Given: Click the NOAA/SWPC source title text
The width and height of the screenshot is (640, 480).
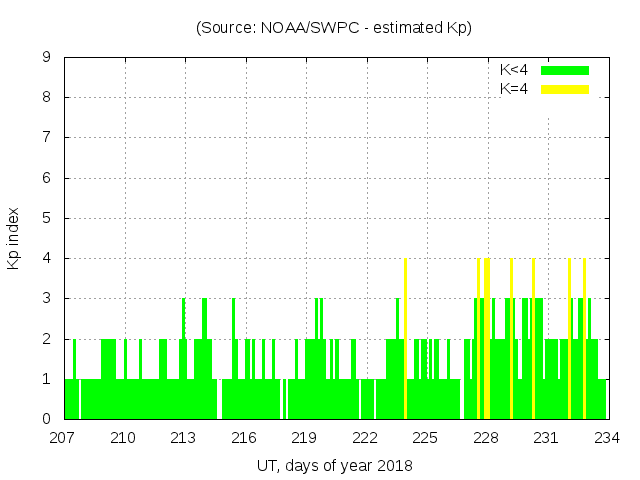Looking at the screenshot, I should pyautogui.click(x=334, y=27).
